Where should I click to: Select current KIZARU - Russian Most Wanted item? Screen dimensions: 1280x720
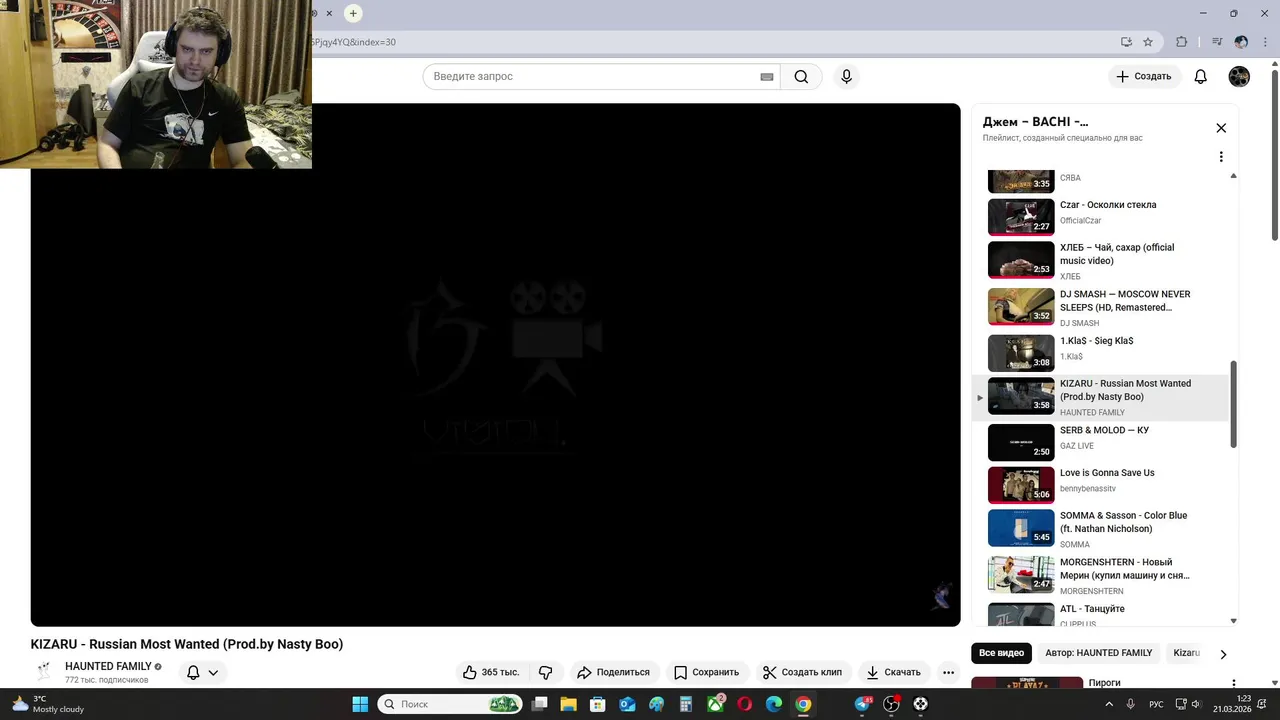(1100, 397)
